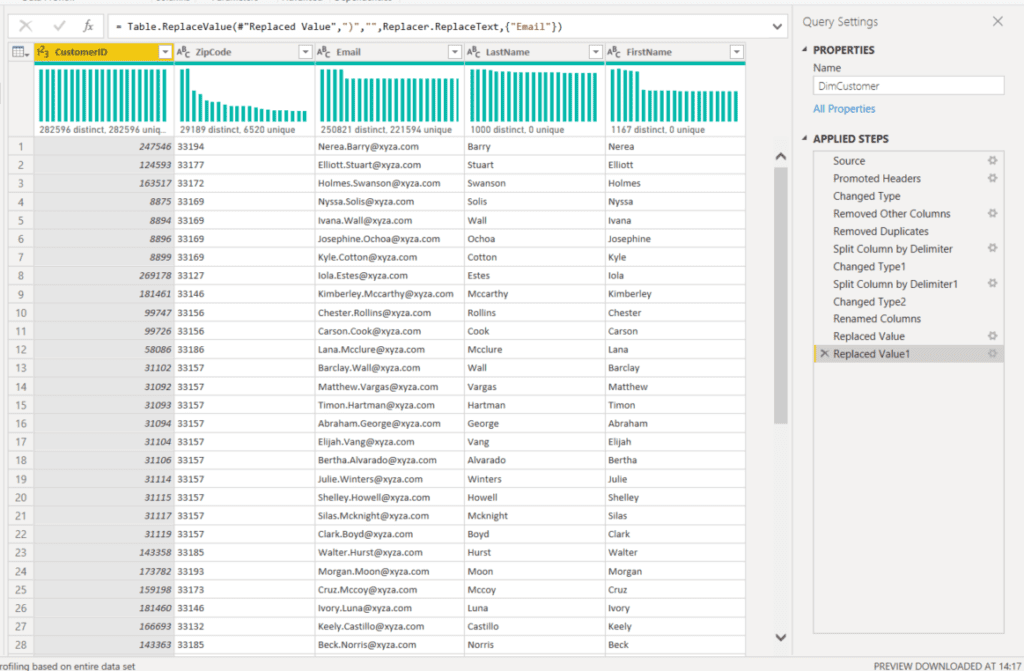This screenshot has height=671, width=1024.
Task: Open the ZipCode column filter dropdown
Action: [306, 52]
